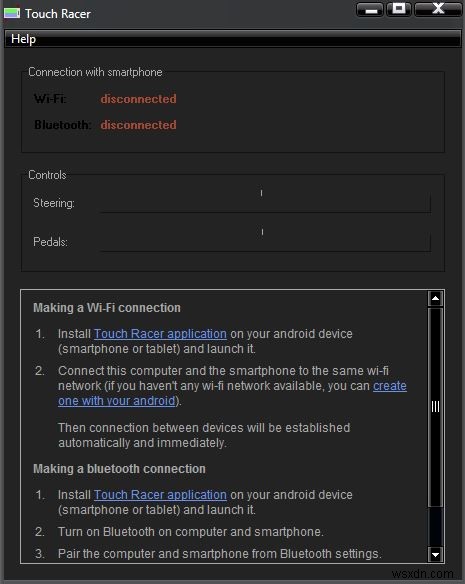465x584 pixels.
Task: Click the instructions scrollbar thumb
Action: click(x=435, y=407)
